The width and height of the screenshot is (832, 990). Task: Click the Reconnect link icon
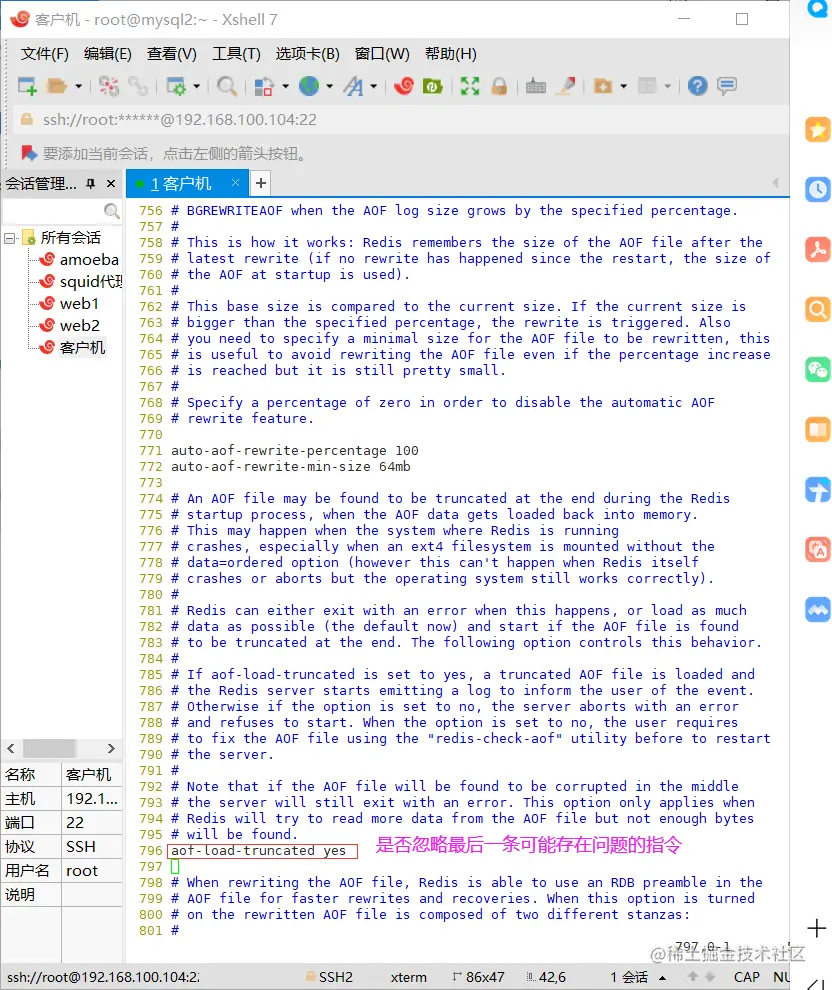click(x=138, y=86)
